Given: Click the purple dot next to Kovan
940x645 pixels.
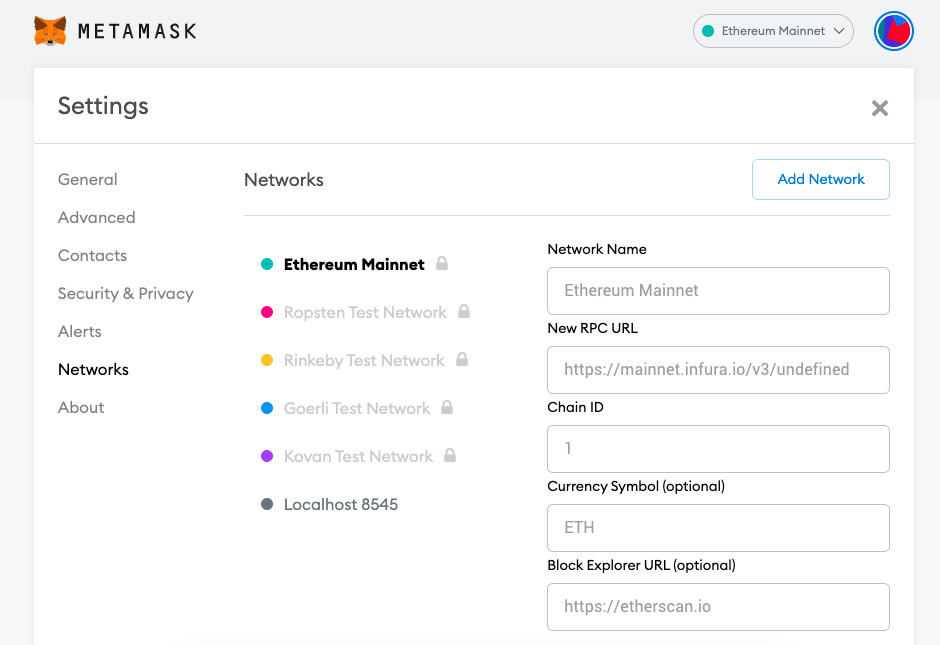Looking at the screenshot, I should pyautogui.click(x=267, y=456).
